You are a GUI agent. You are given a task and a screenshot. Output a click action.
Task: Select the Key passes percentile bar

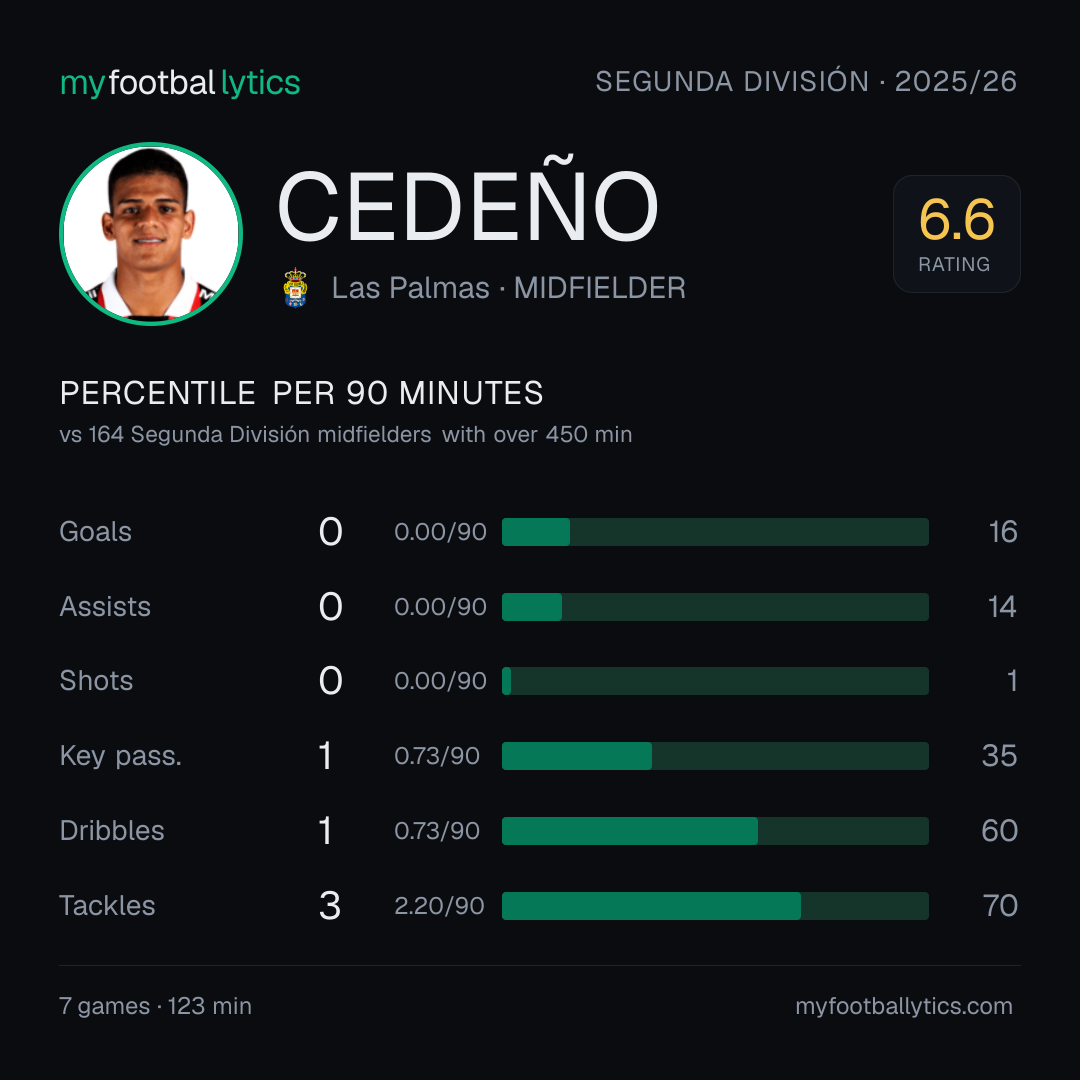pyautogui.click(x=715, y=756)
